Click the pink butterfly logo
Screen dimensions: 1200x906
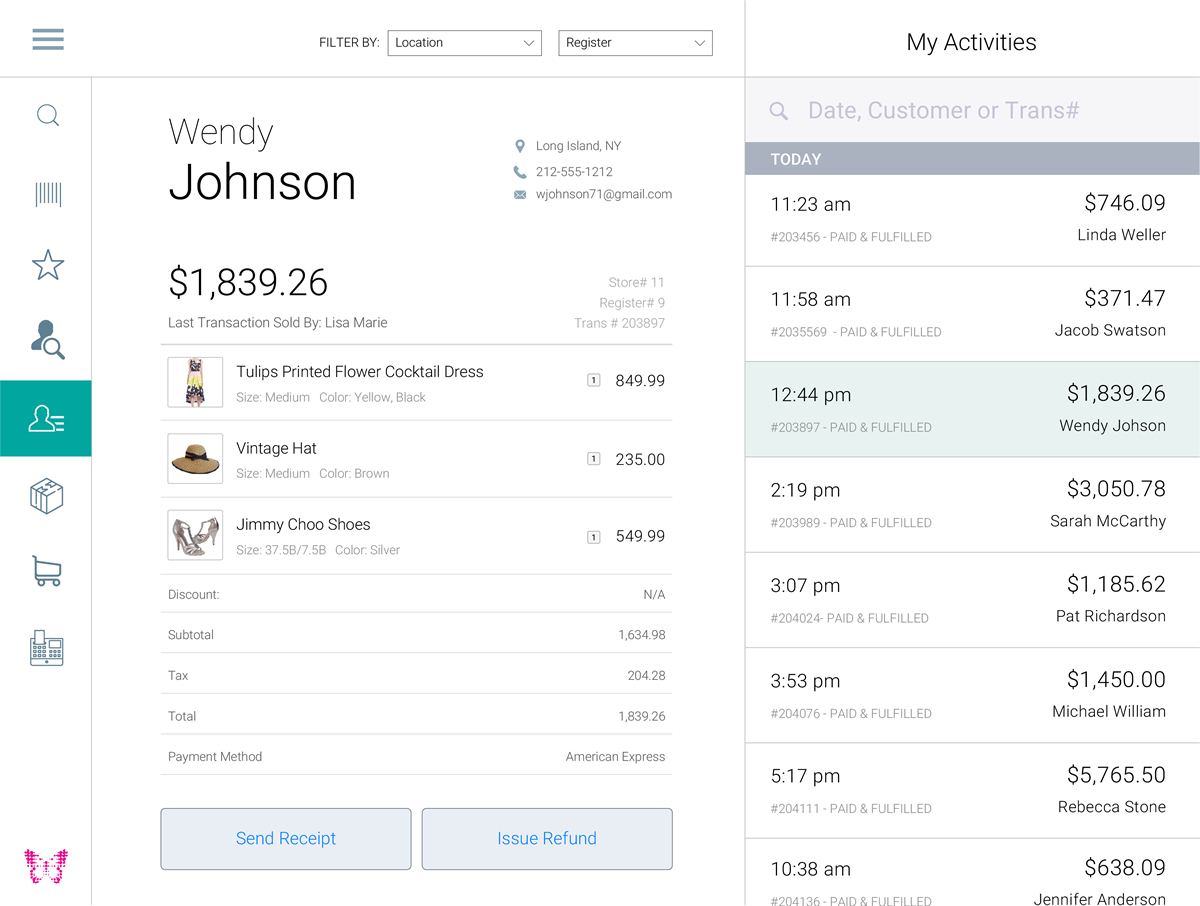tap(46, 866)
